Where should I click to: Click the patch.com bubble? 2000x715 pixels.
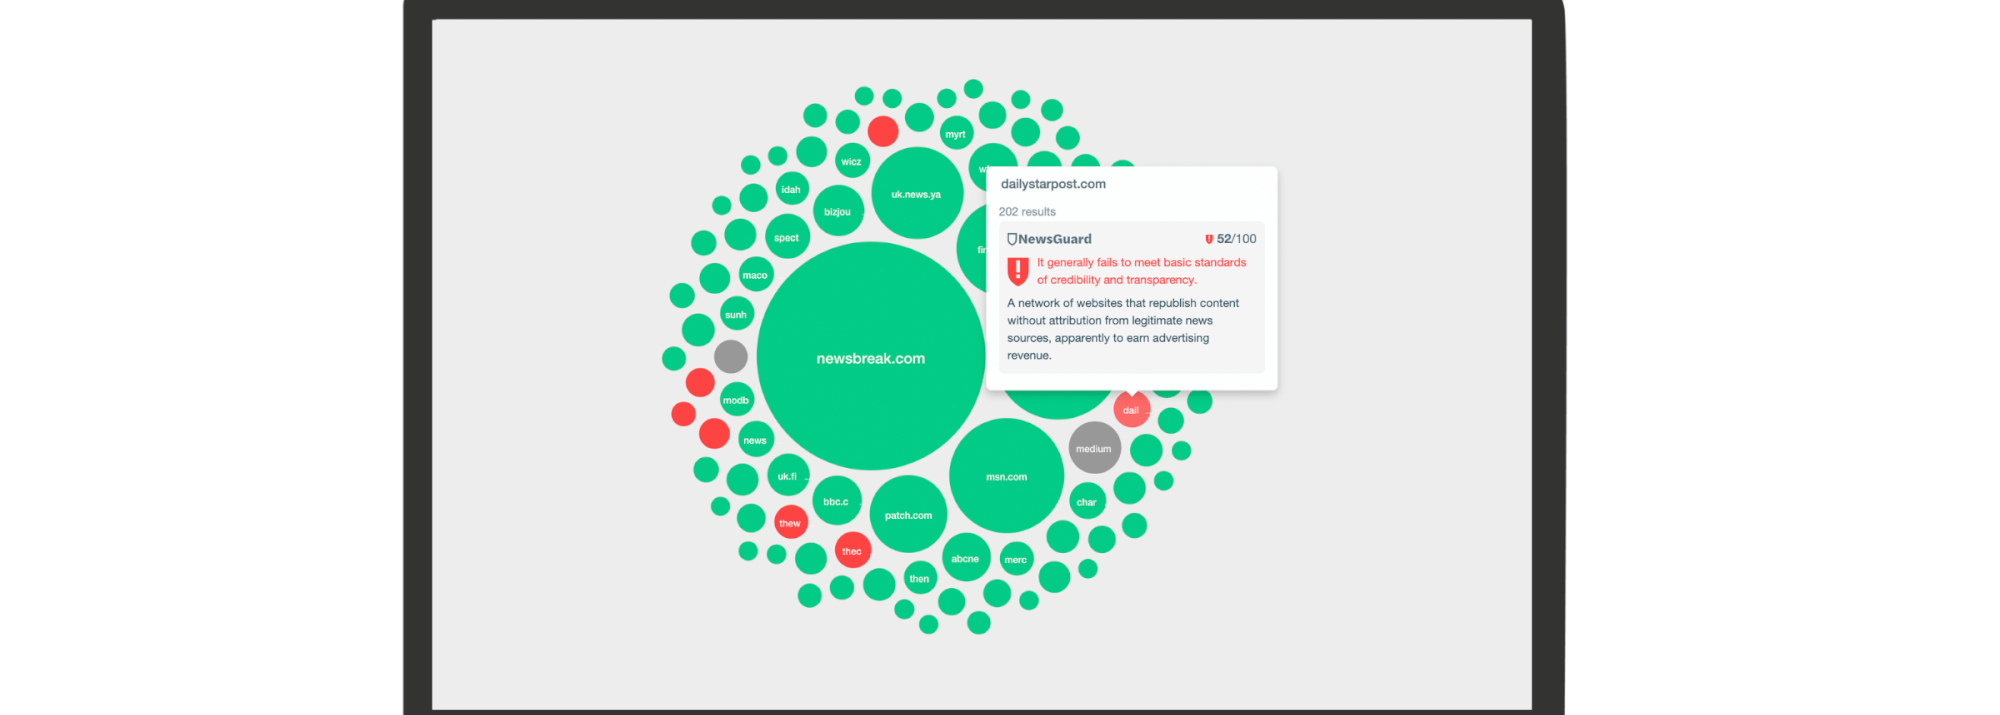point(908,515)
